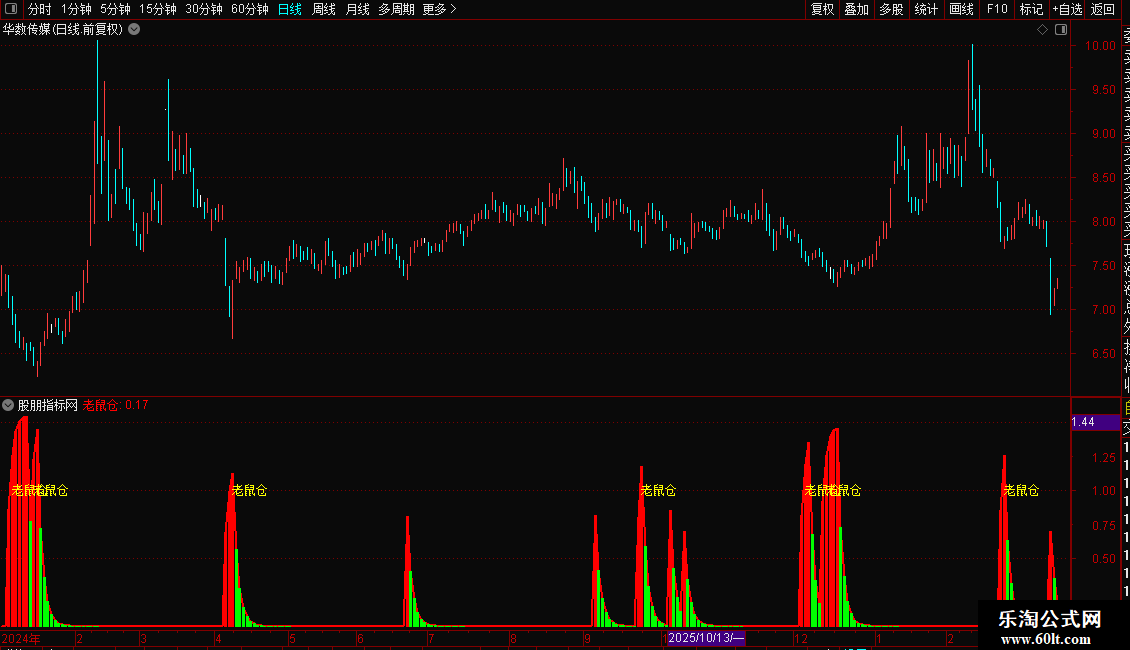Click the 标记 mark button

[x=1031, y=9]
